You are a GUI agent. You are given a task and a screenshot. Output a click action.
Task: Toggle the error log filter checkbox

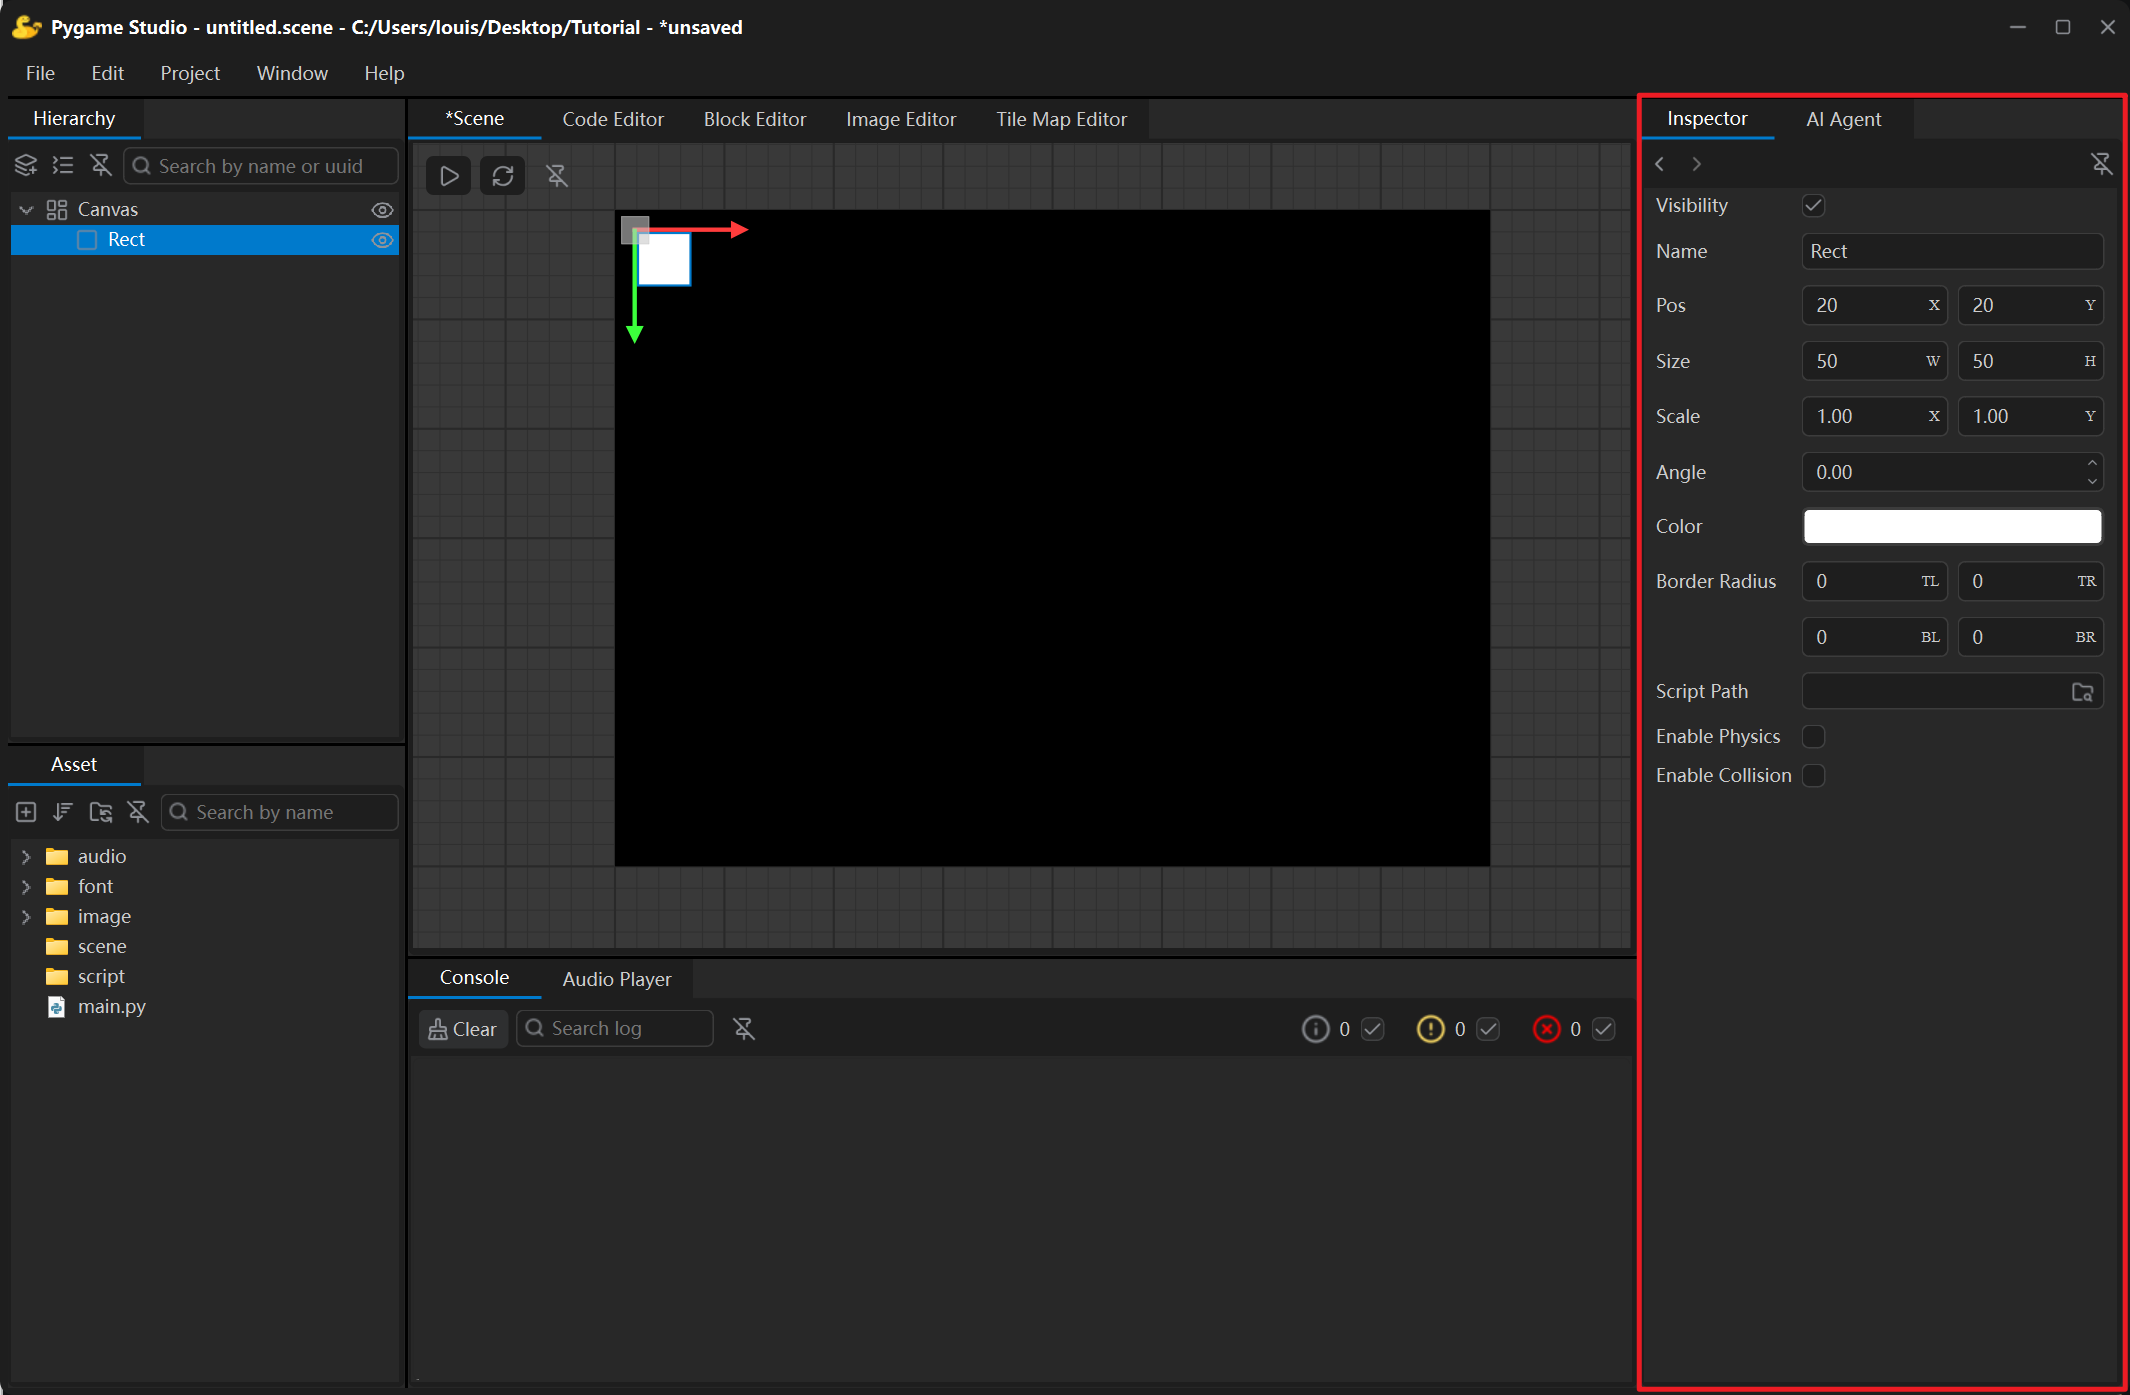[1604, 1029]
